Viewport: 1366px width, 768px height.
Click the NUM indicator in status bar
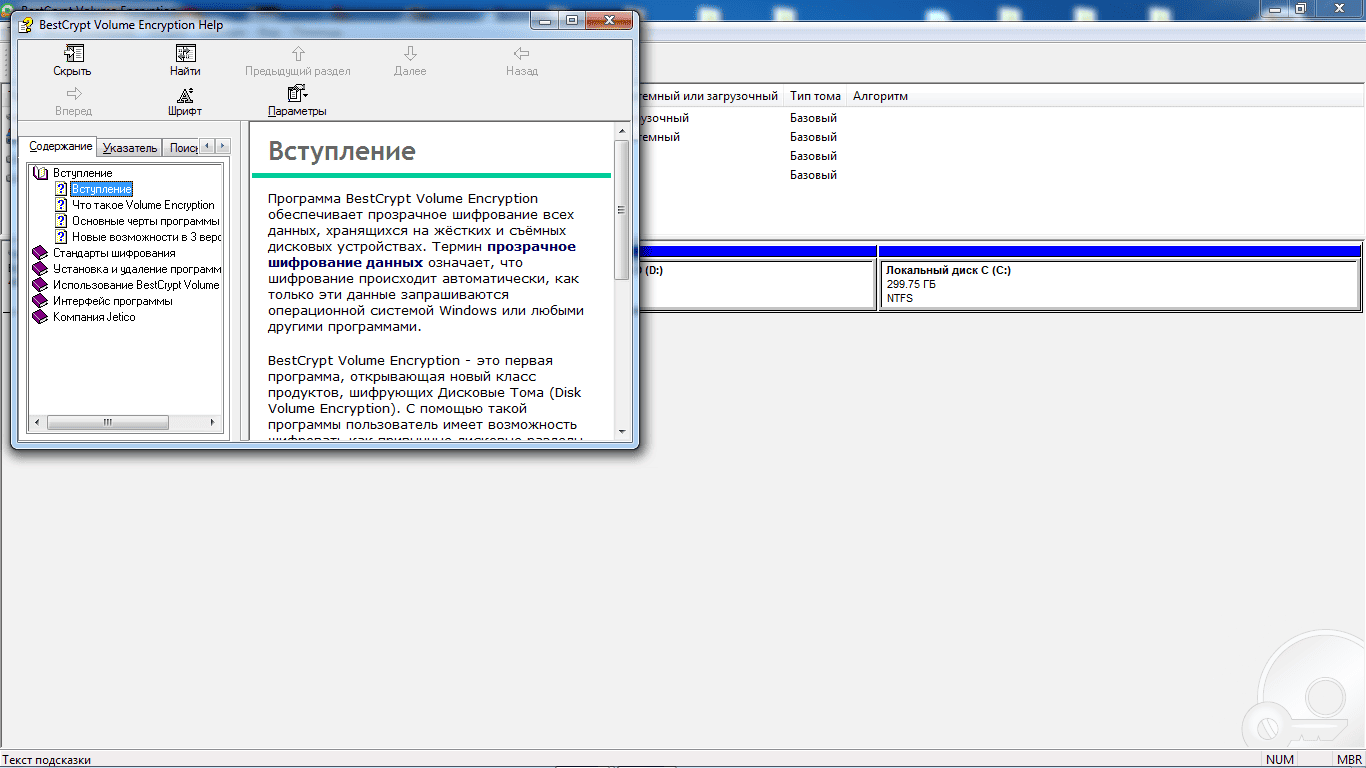click(1280, 760)
